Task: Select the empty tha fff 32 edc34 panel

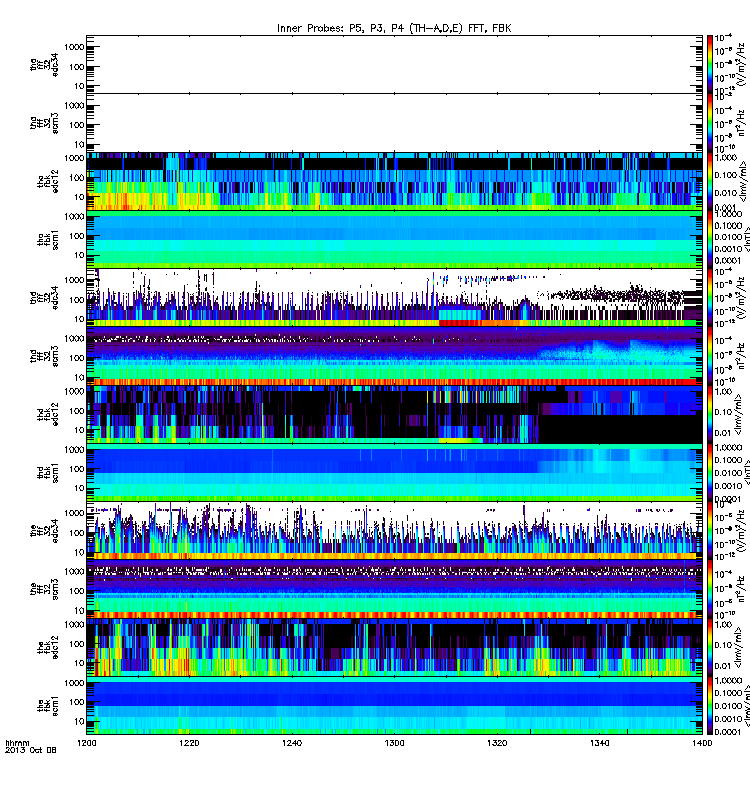Action: click(x=394, y=64)
